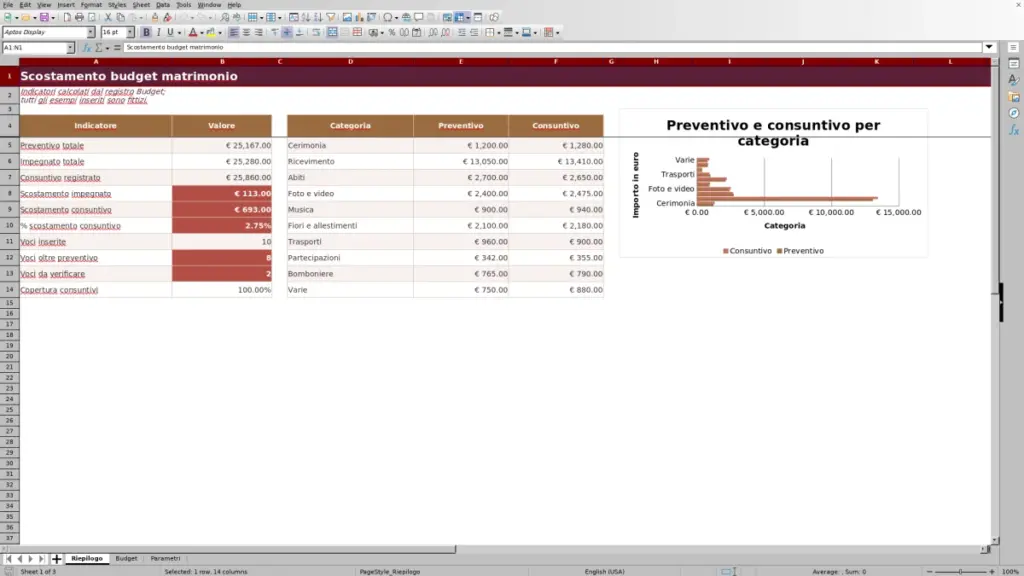Open the Sidebar Gallery panel
This screenshot has width=1024, height=576.
[1014, 97]
